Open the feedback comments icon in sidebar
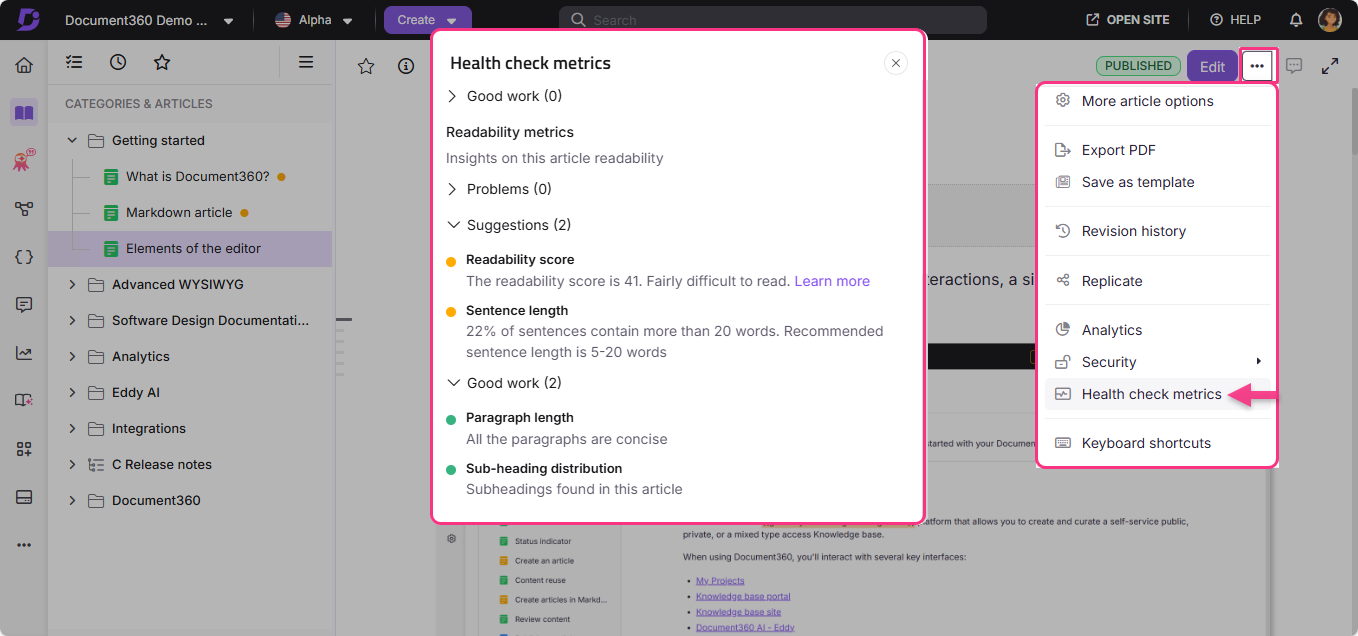 23,304
